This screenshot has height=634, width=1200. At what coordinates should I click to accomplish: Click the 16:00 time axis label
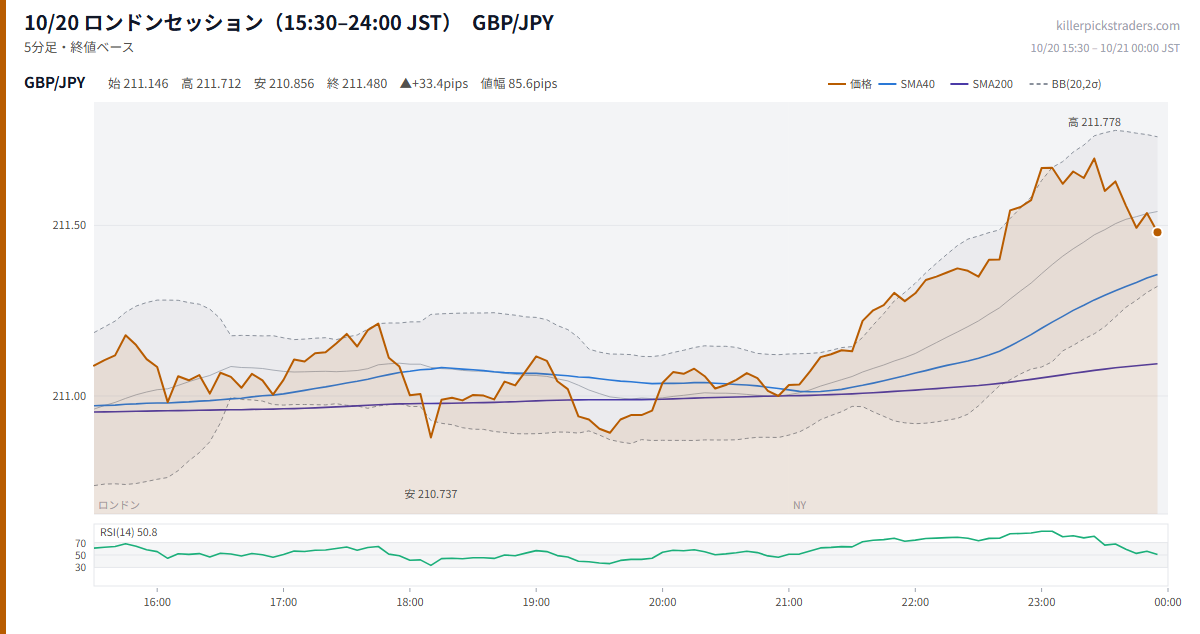157,602
